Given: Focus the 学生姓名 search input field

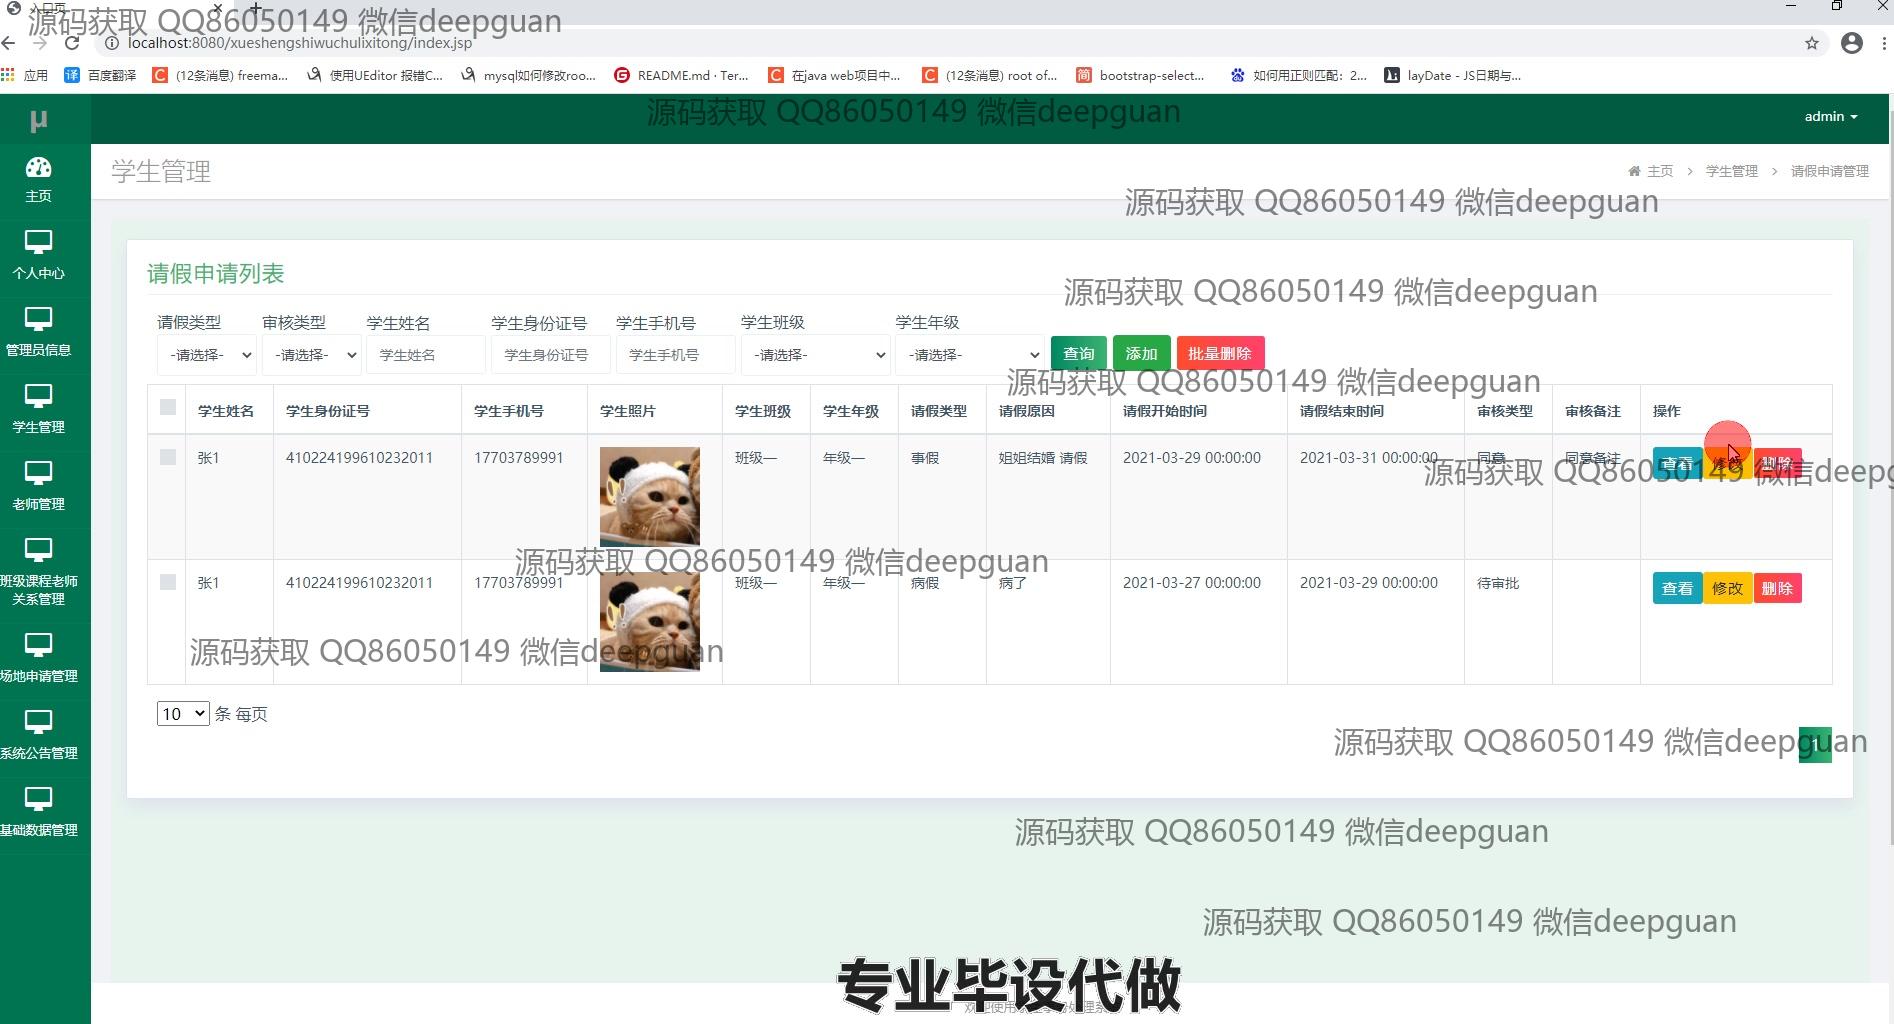Looking at the screenshot, I should pyautogui.click(x=425, y=355).
